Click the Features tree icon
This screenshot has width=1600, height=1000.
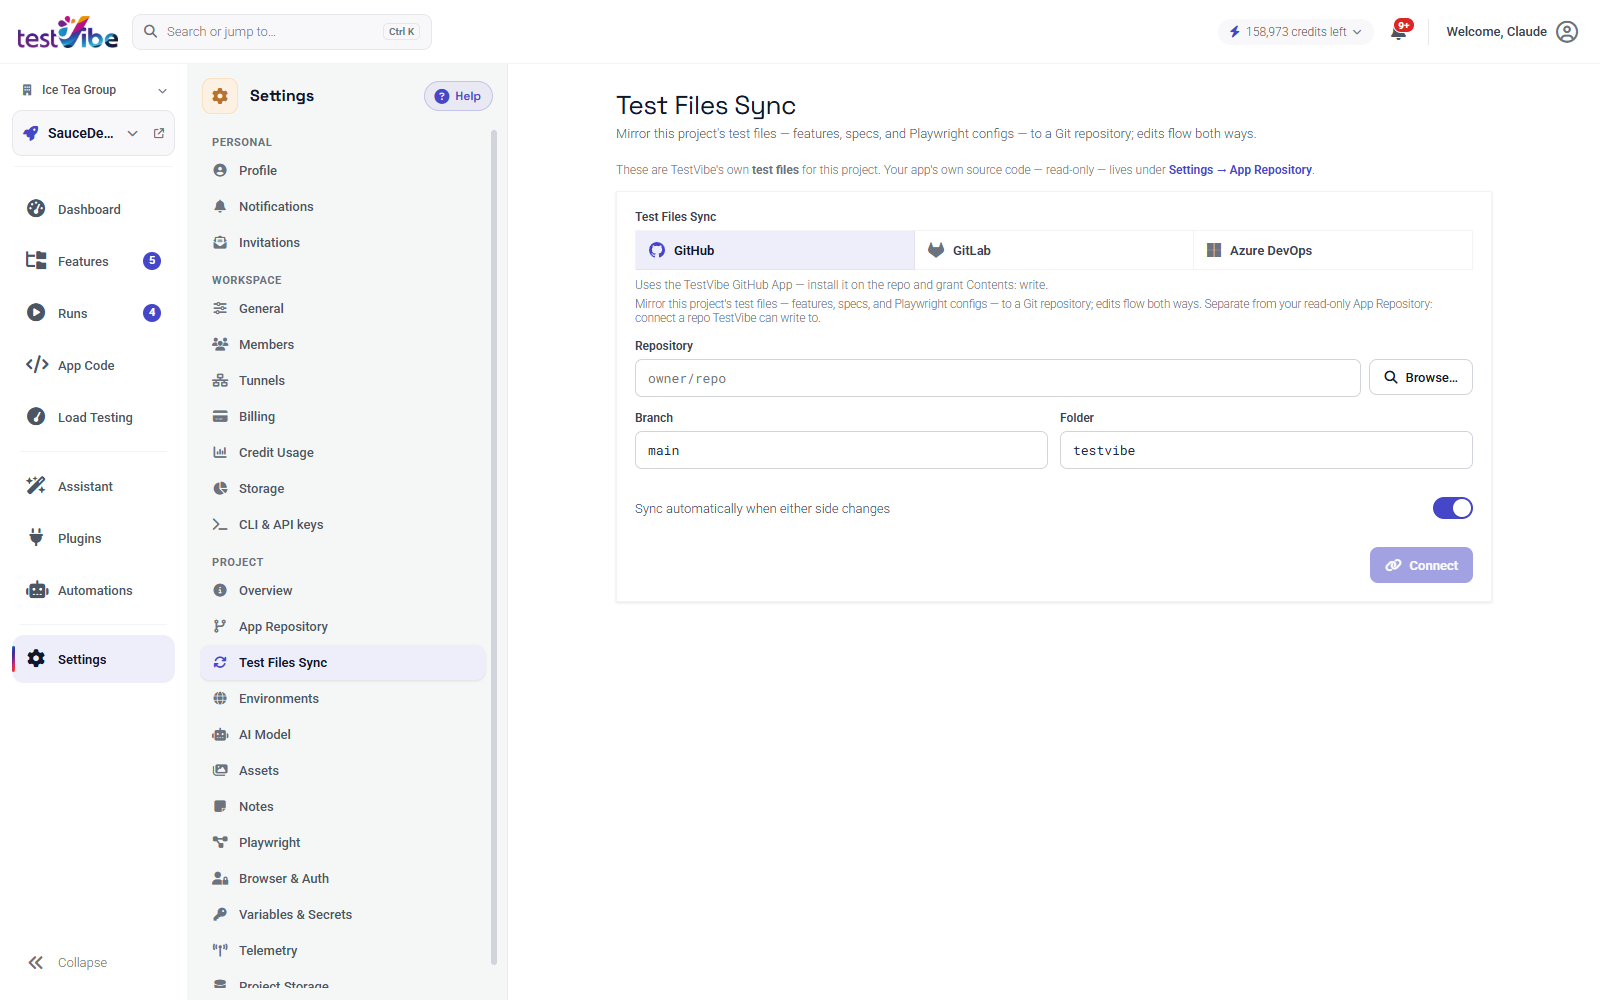(36, 260)
